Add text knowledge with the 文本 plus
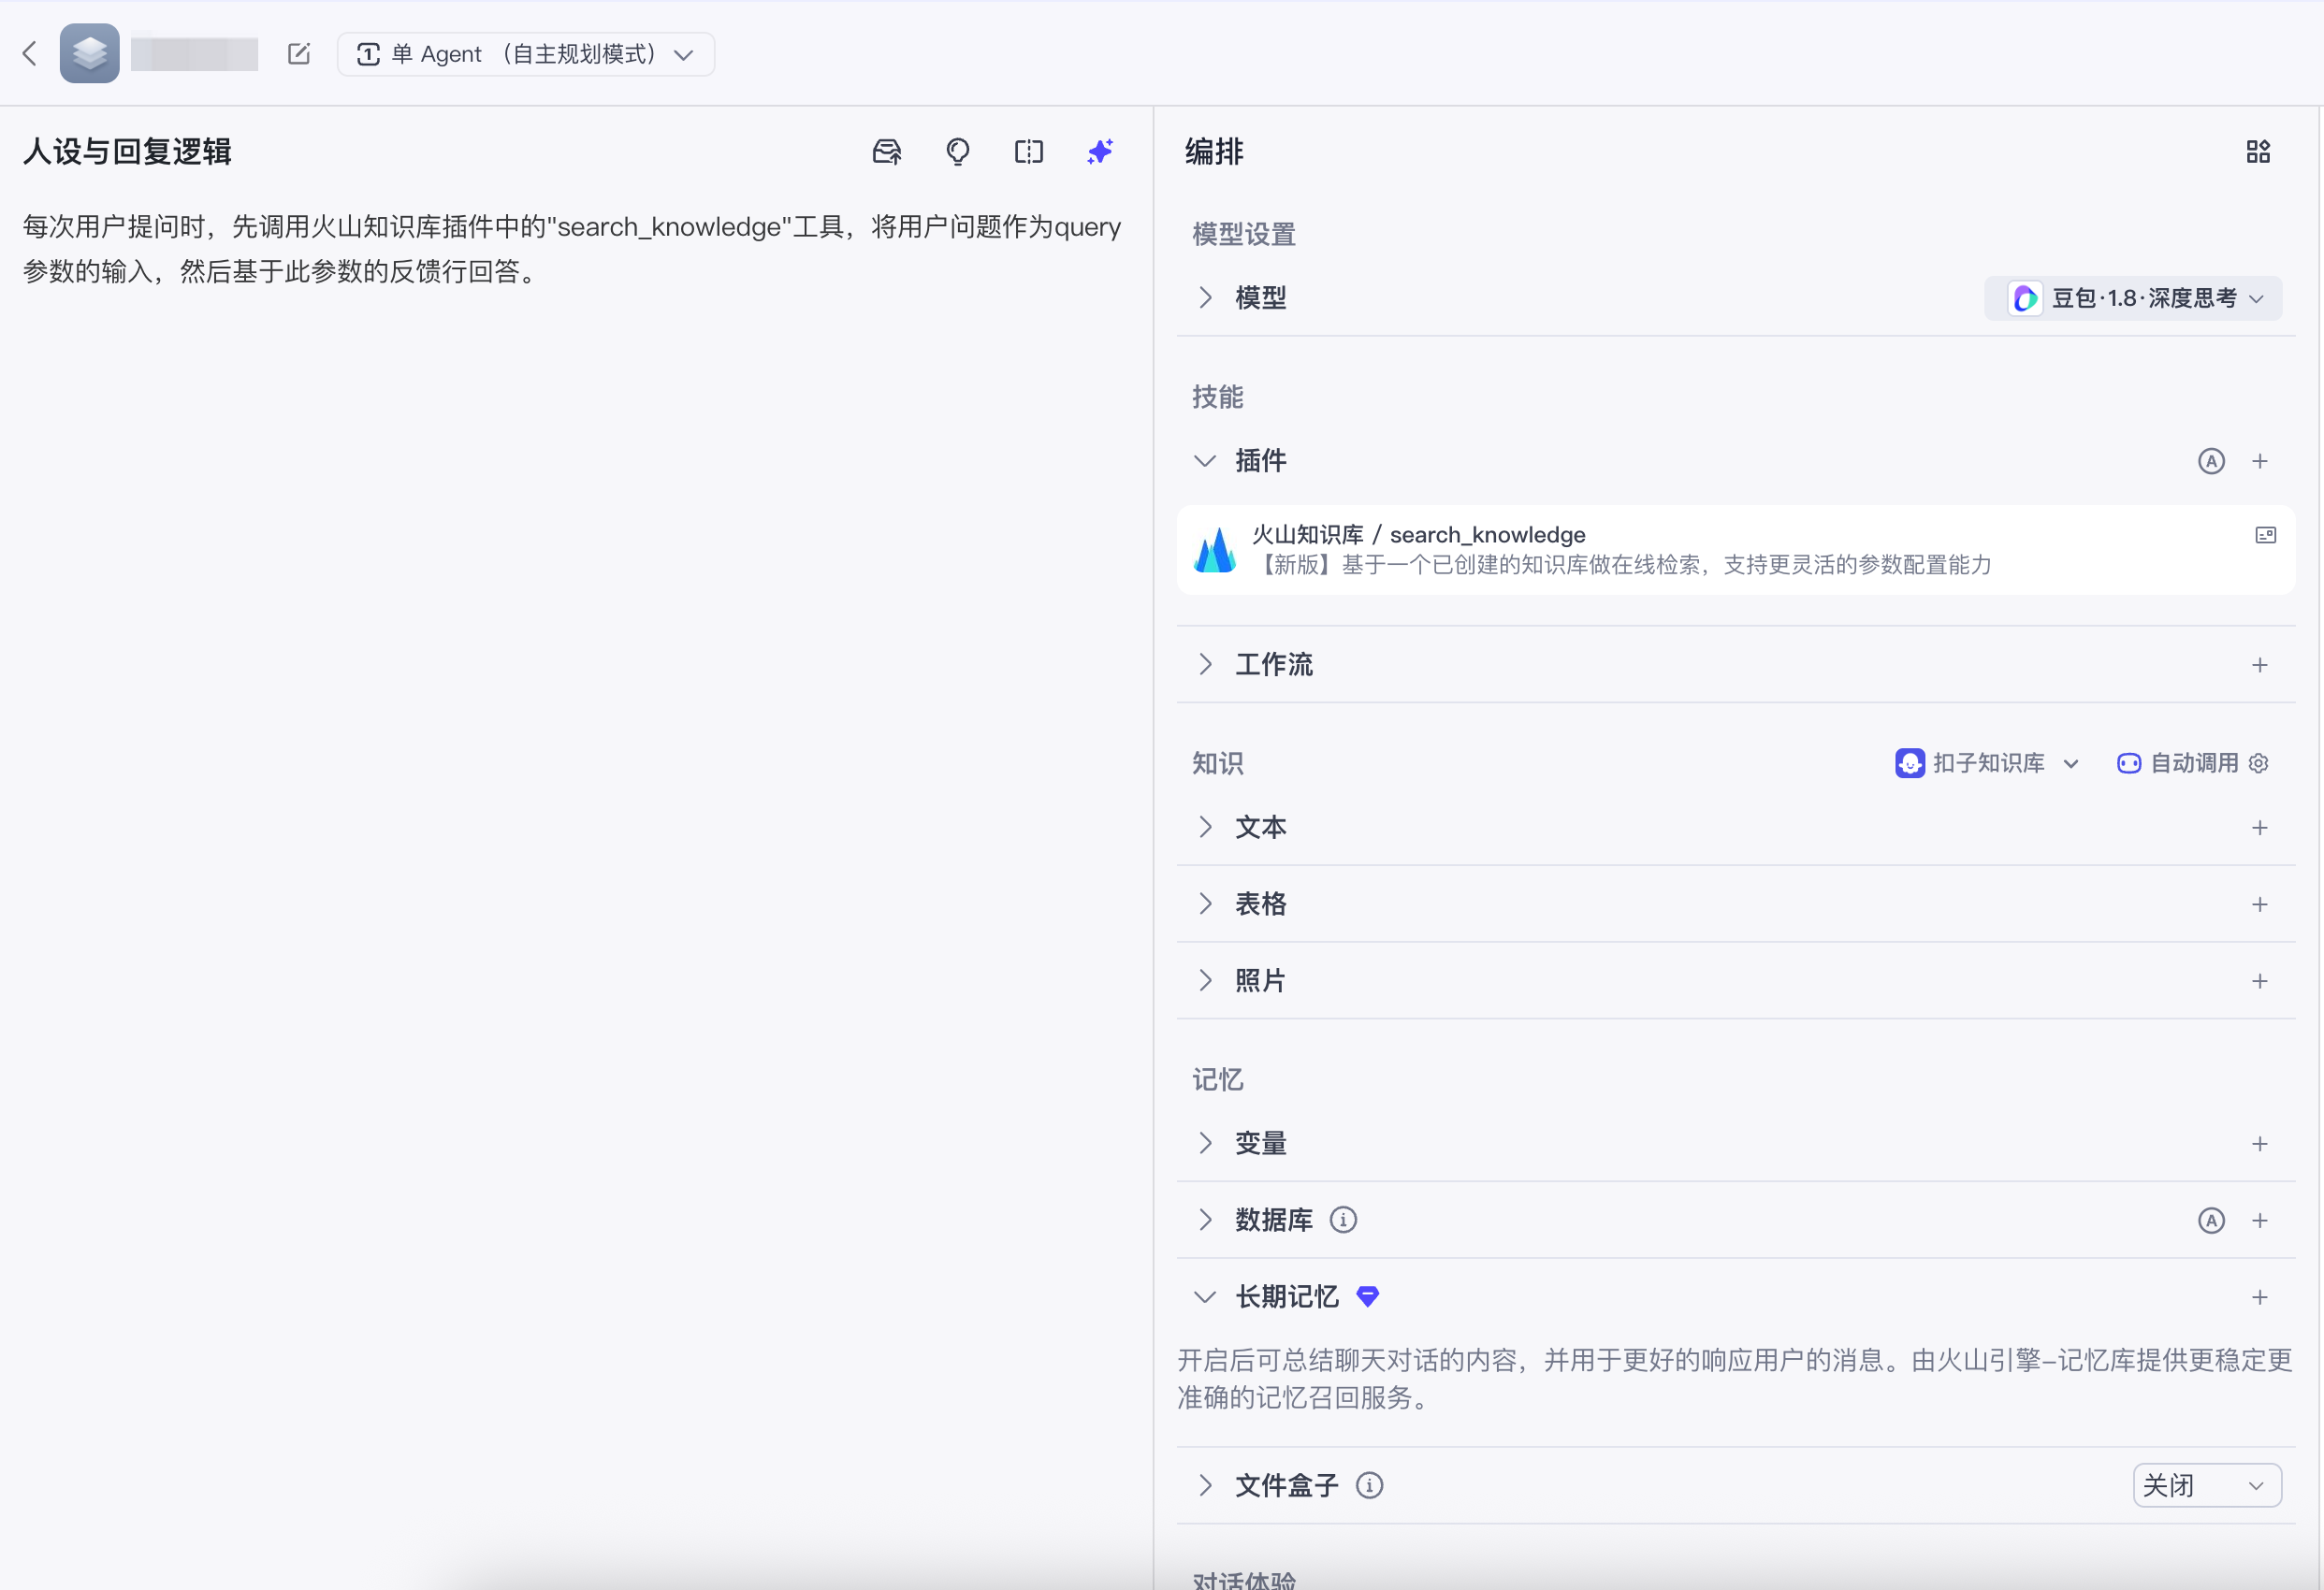Image resolution: width=2324 pixels, height=1590 pixels. (x=2260, y=828)
